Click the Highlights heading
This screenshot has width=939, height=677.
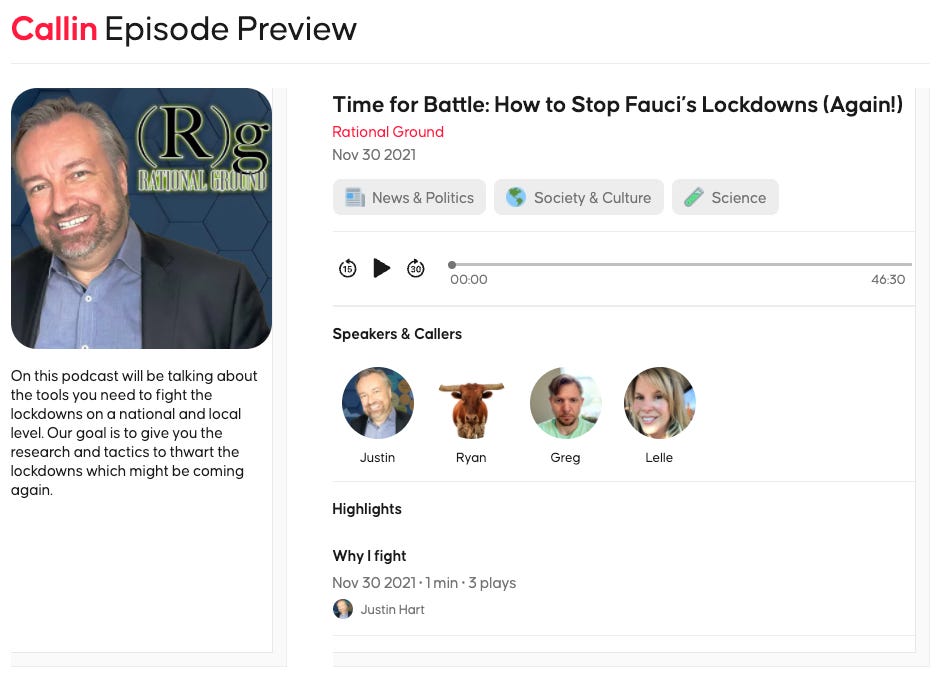point(367,509)
